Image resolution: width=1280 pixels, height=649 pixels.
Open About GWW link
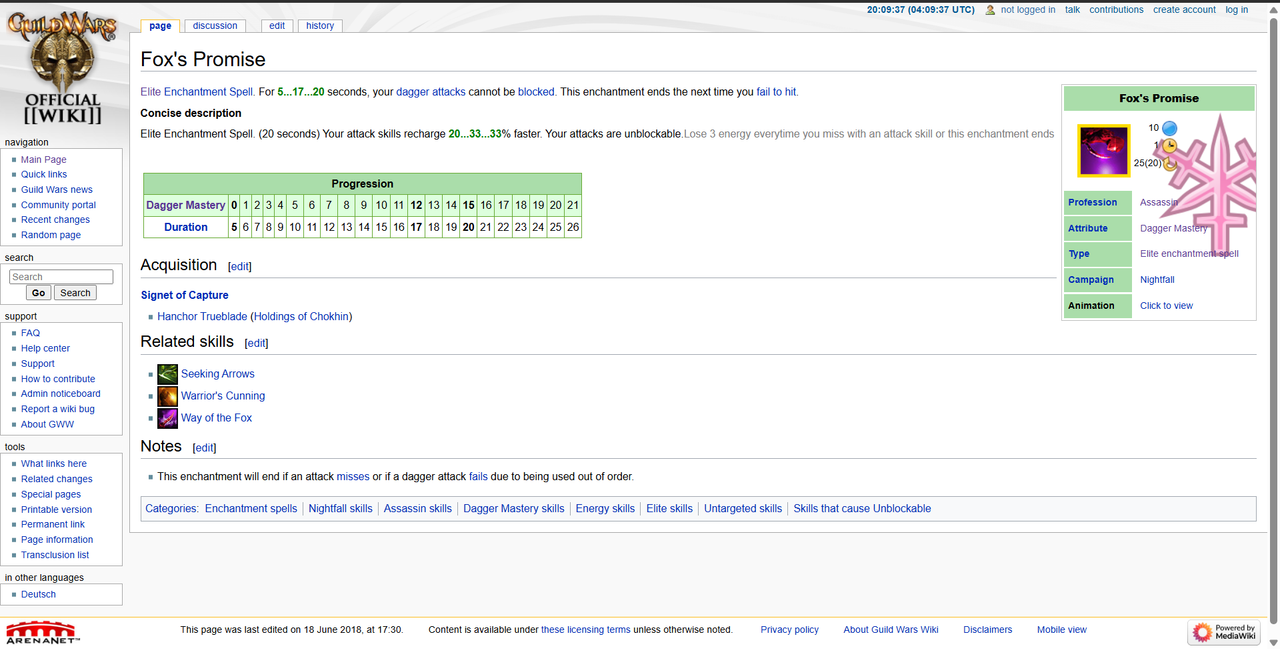(x=48, y=425)
